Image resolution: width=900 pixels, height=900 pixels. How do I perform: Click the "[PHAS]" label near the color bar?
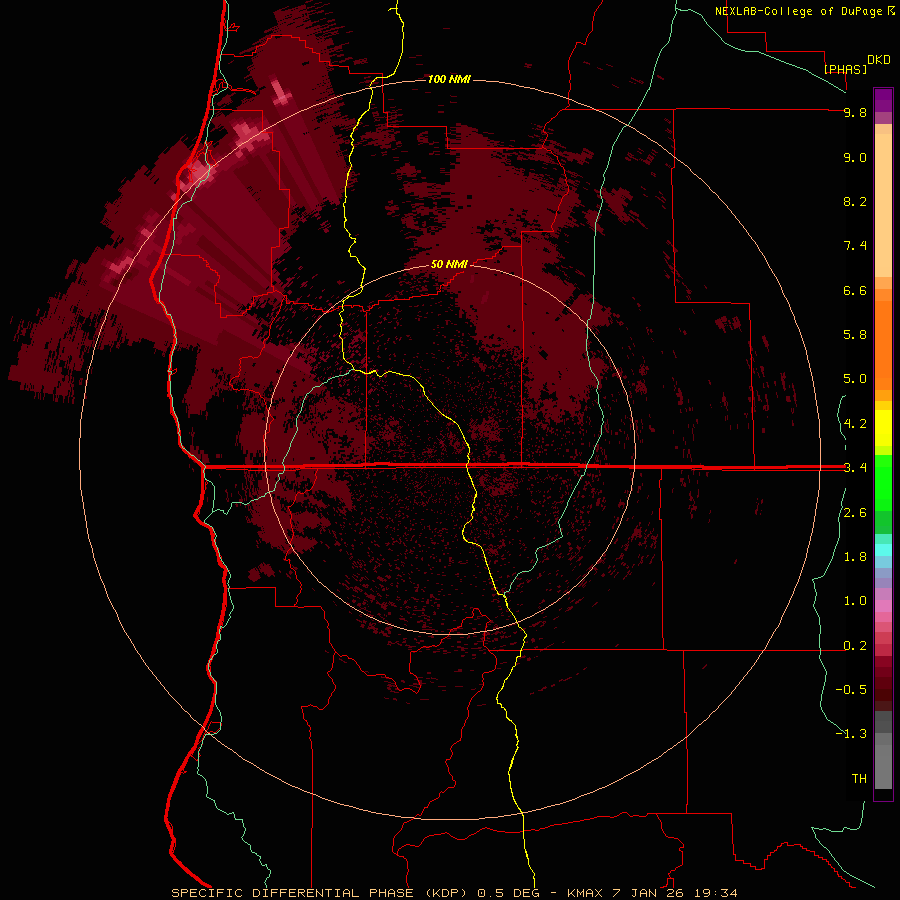tap(845, 69)
